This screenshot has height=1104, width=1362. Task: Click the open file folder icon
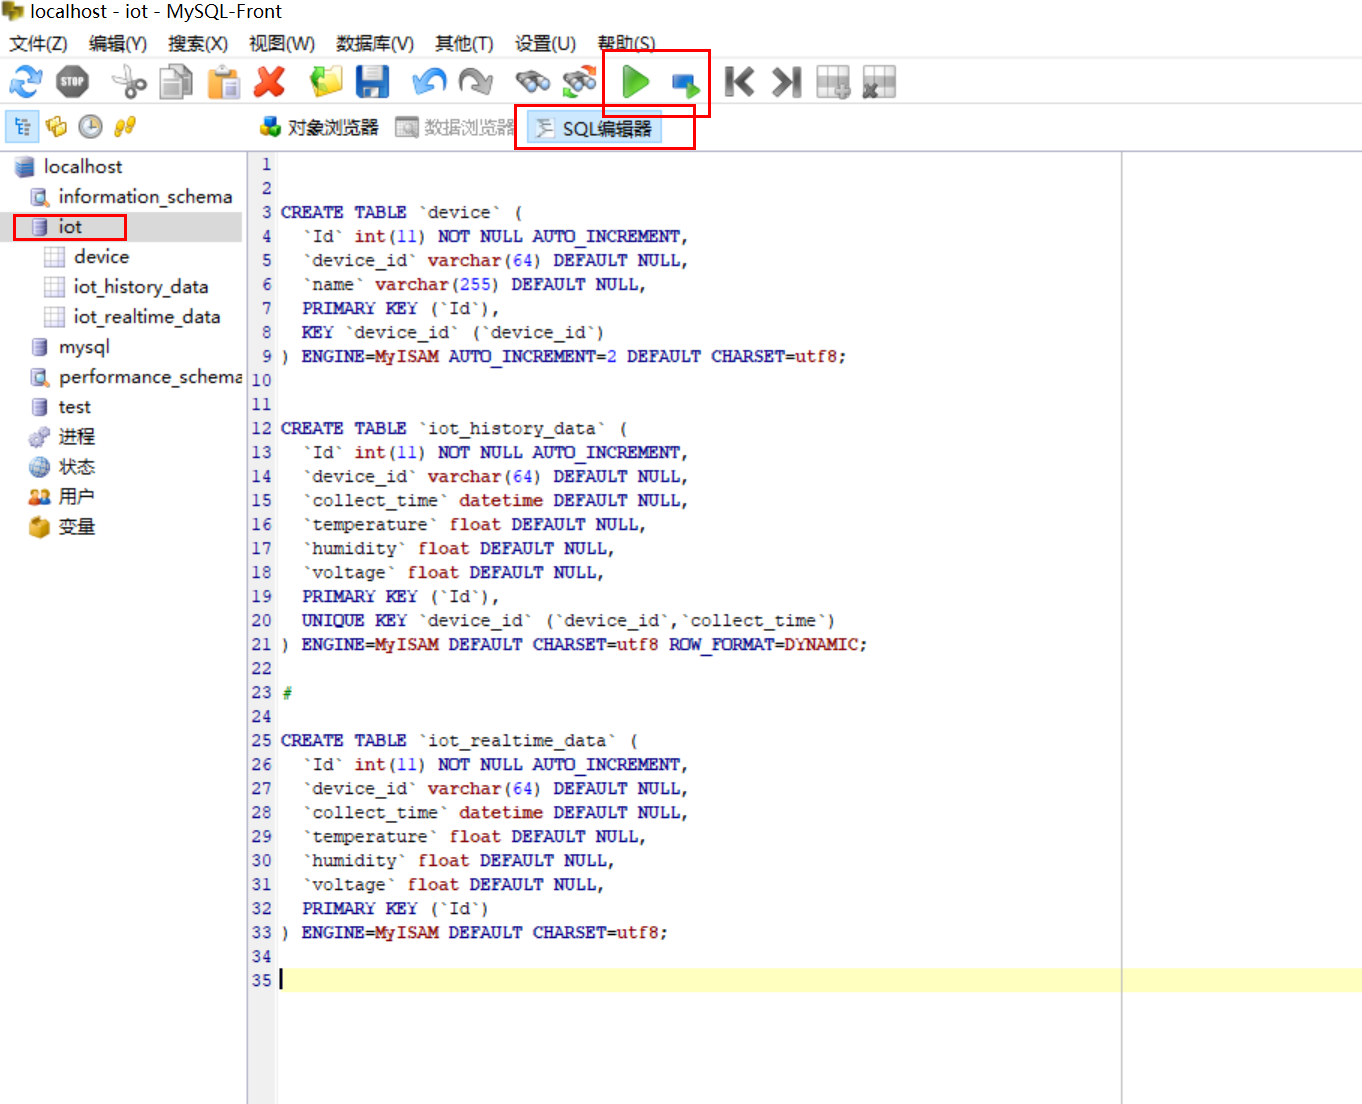pyautogui.click(x=326, y=82)
